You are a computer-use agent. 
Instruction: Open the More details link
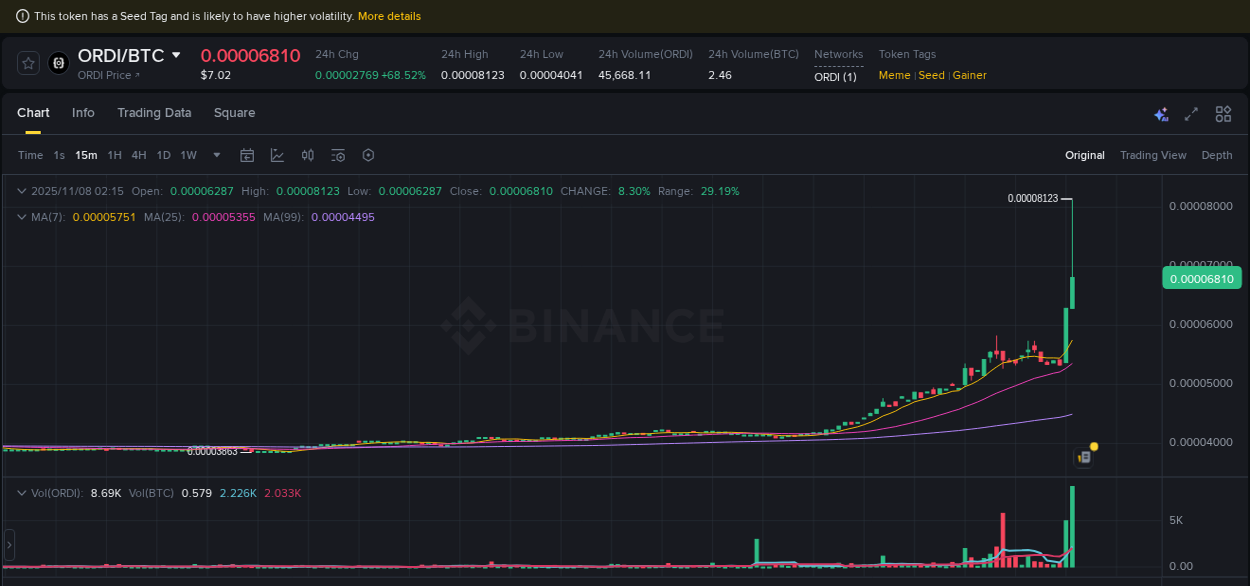pyautogui.click(x=389, y=16)
